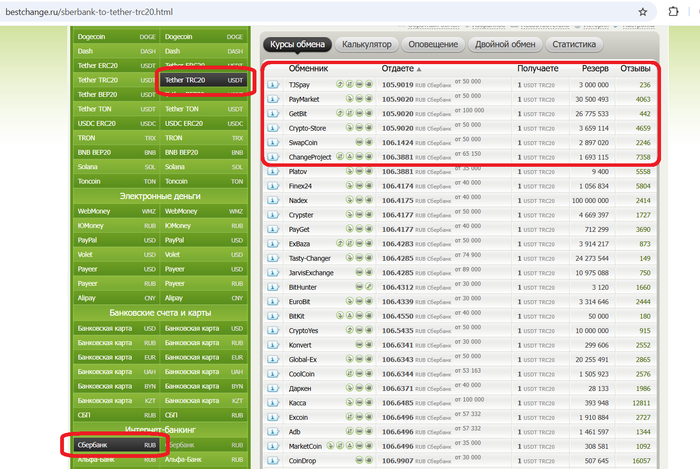Screen dimensions: 700x469
Task: Open info icon for SwapCoin exchanger
Action: tap(273, 143)
